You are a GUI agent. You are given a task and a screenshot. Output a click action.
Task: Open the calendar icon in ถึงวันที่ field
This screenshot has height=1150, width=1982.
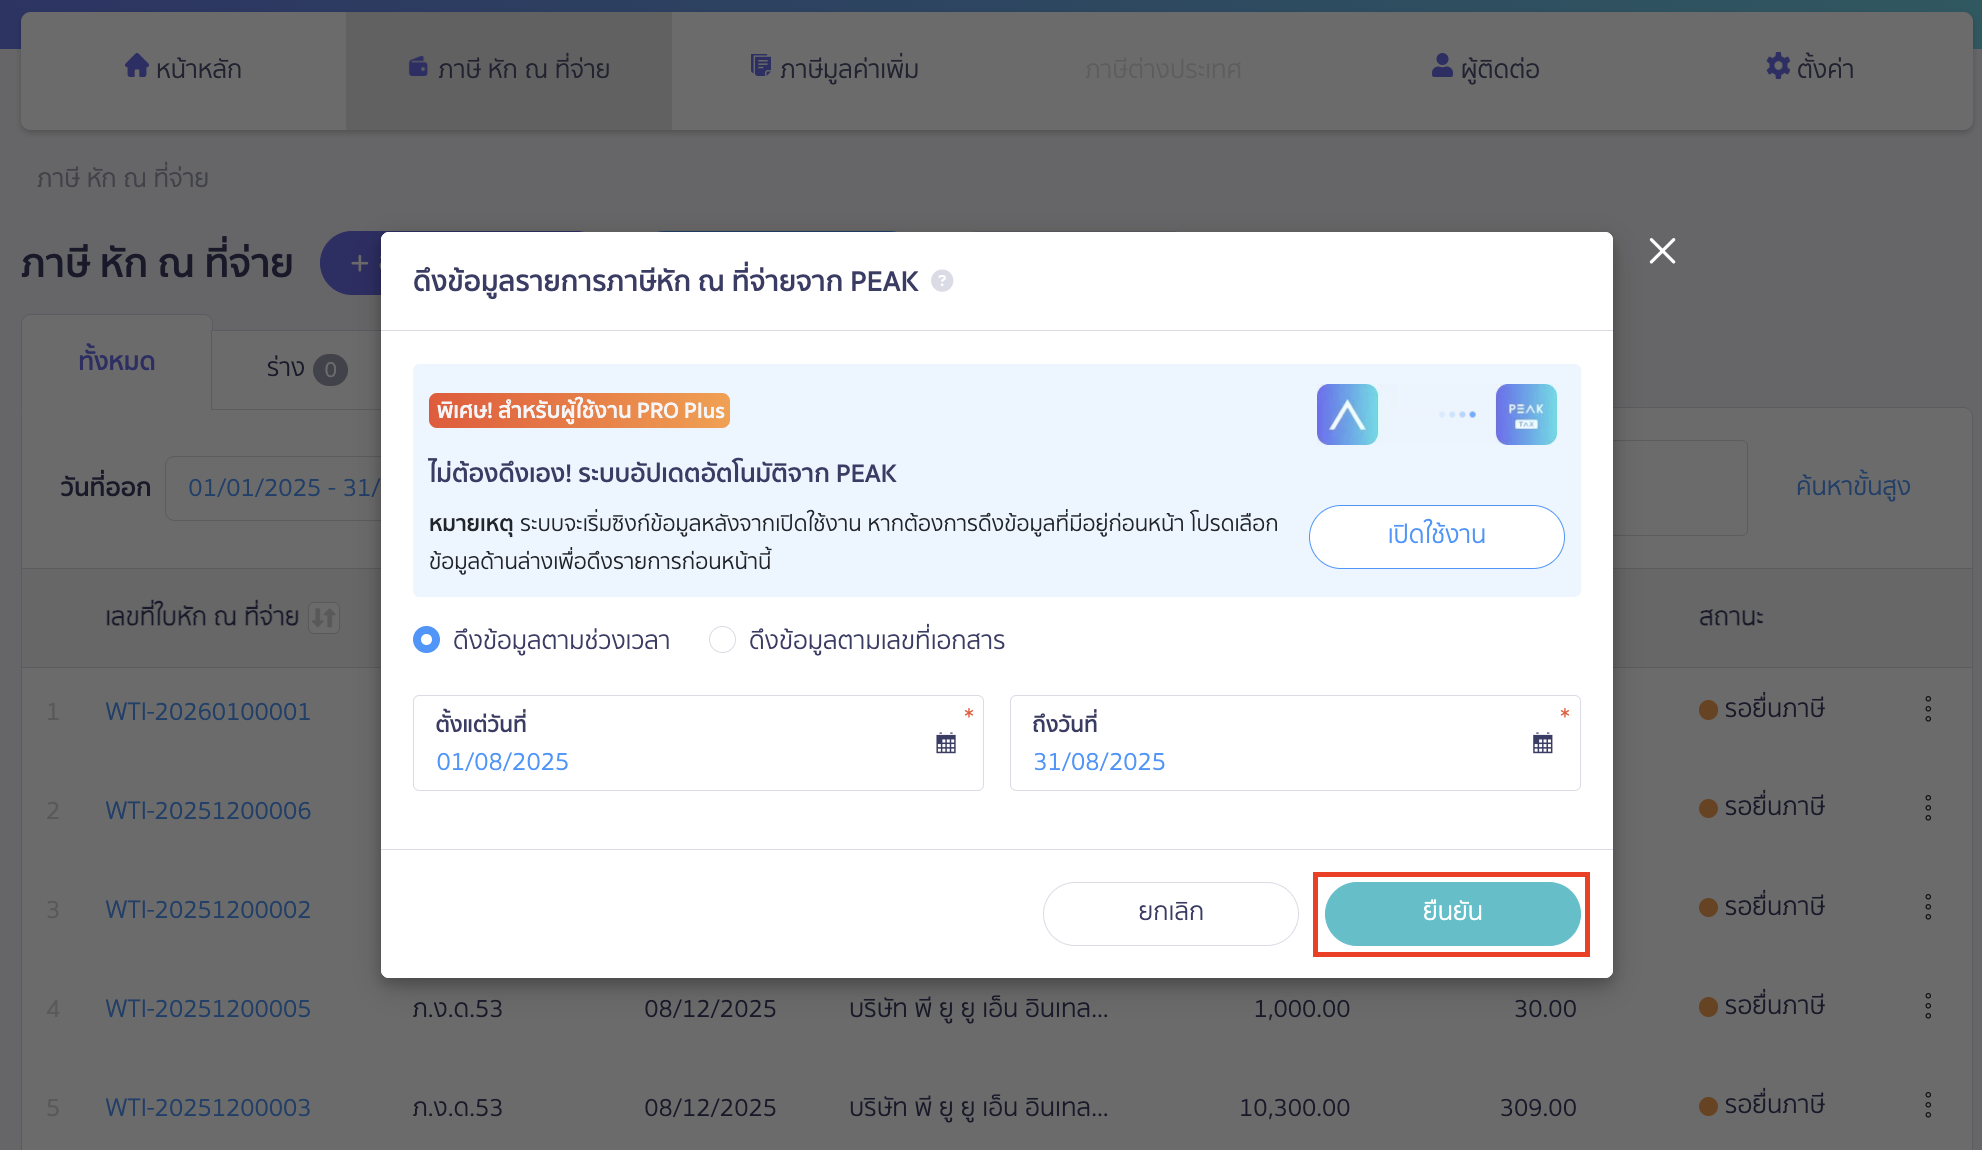tap(1543, 743)
